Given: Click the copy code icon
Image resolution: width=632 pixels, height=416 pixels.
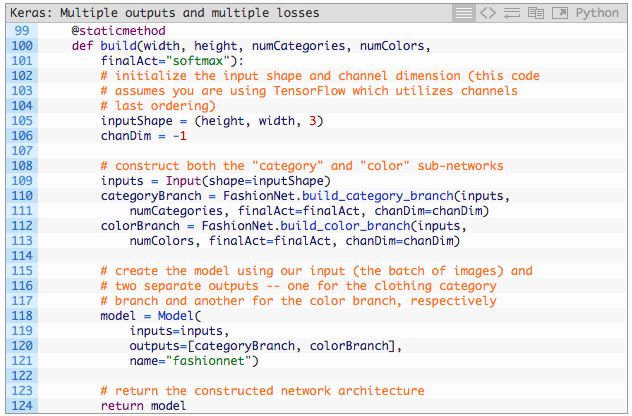Looking at the screenshot, I should [535, 13].
